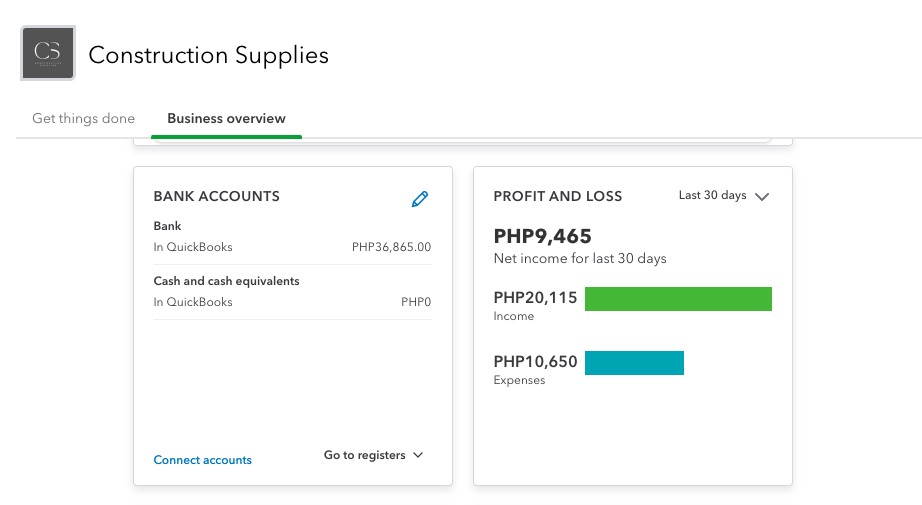Image resolution: width=922 pixels, height=505 pixels.
Task: Select the Business overview tab
Action: click(x=226, y=118)
